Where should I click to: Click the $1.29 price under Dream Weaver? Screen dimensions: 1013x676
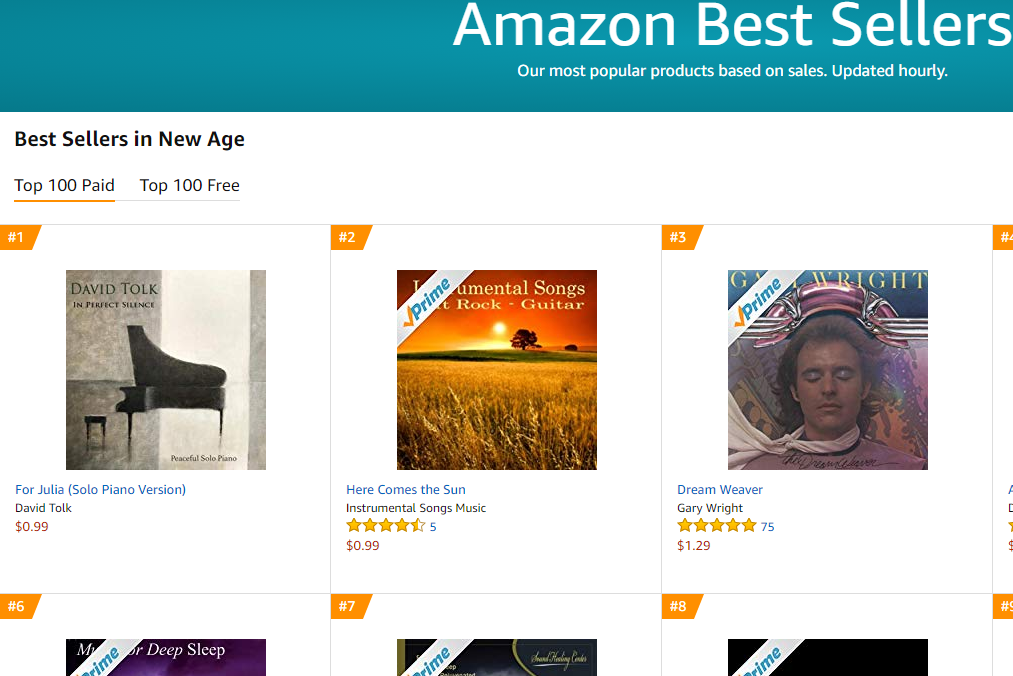(x=694, y=546)
